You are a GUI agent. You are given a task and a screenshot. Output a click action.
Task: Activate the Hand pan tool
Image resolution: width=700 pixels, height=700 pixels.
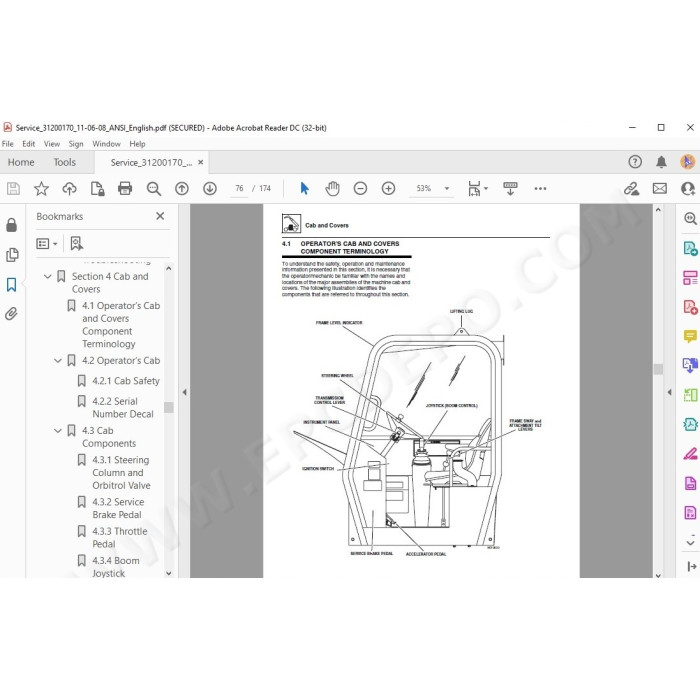(332, 188)
